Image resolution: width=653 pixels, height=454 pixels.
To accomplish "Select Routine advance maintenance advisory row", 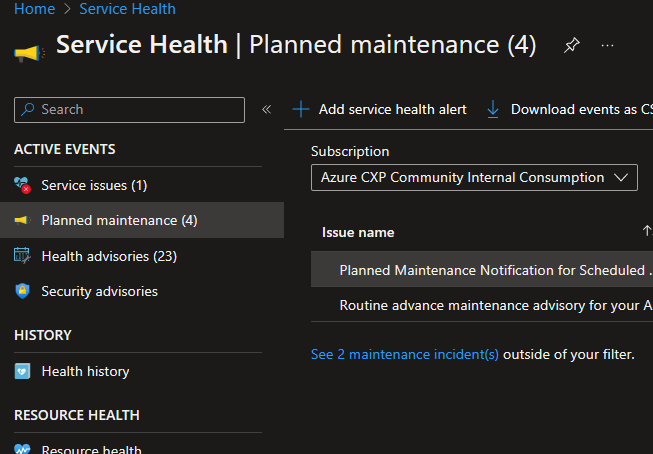I will click(482, 304).
